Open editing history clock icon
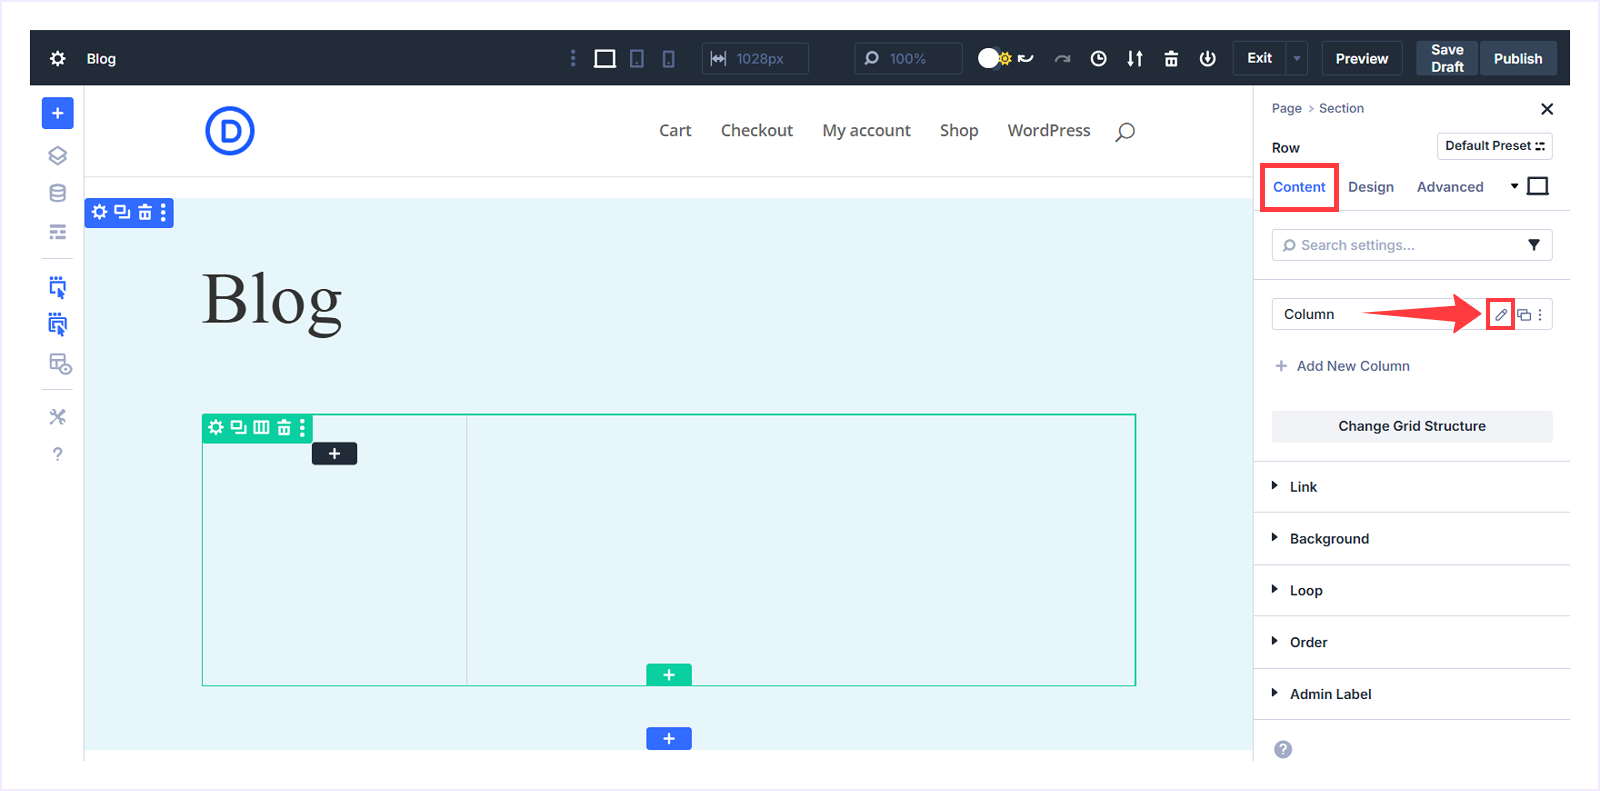The image size is (1600, 791). pos(1098,59)
